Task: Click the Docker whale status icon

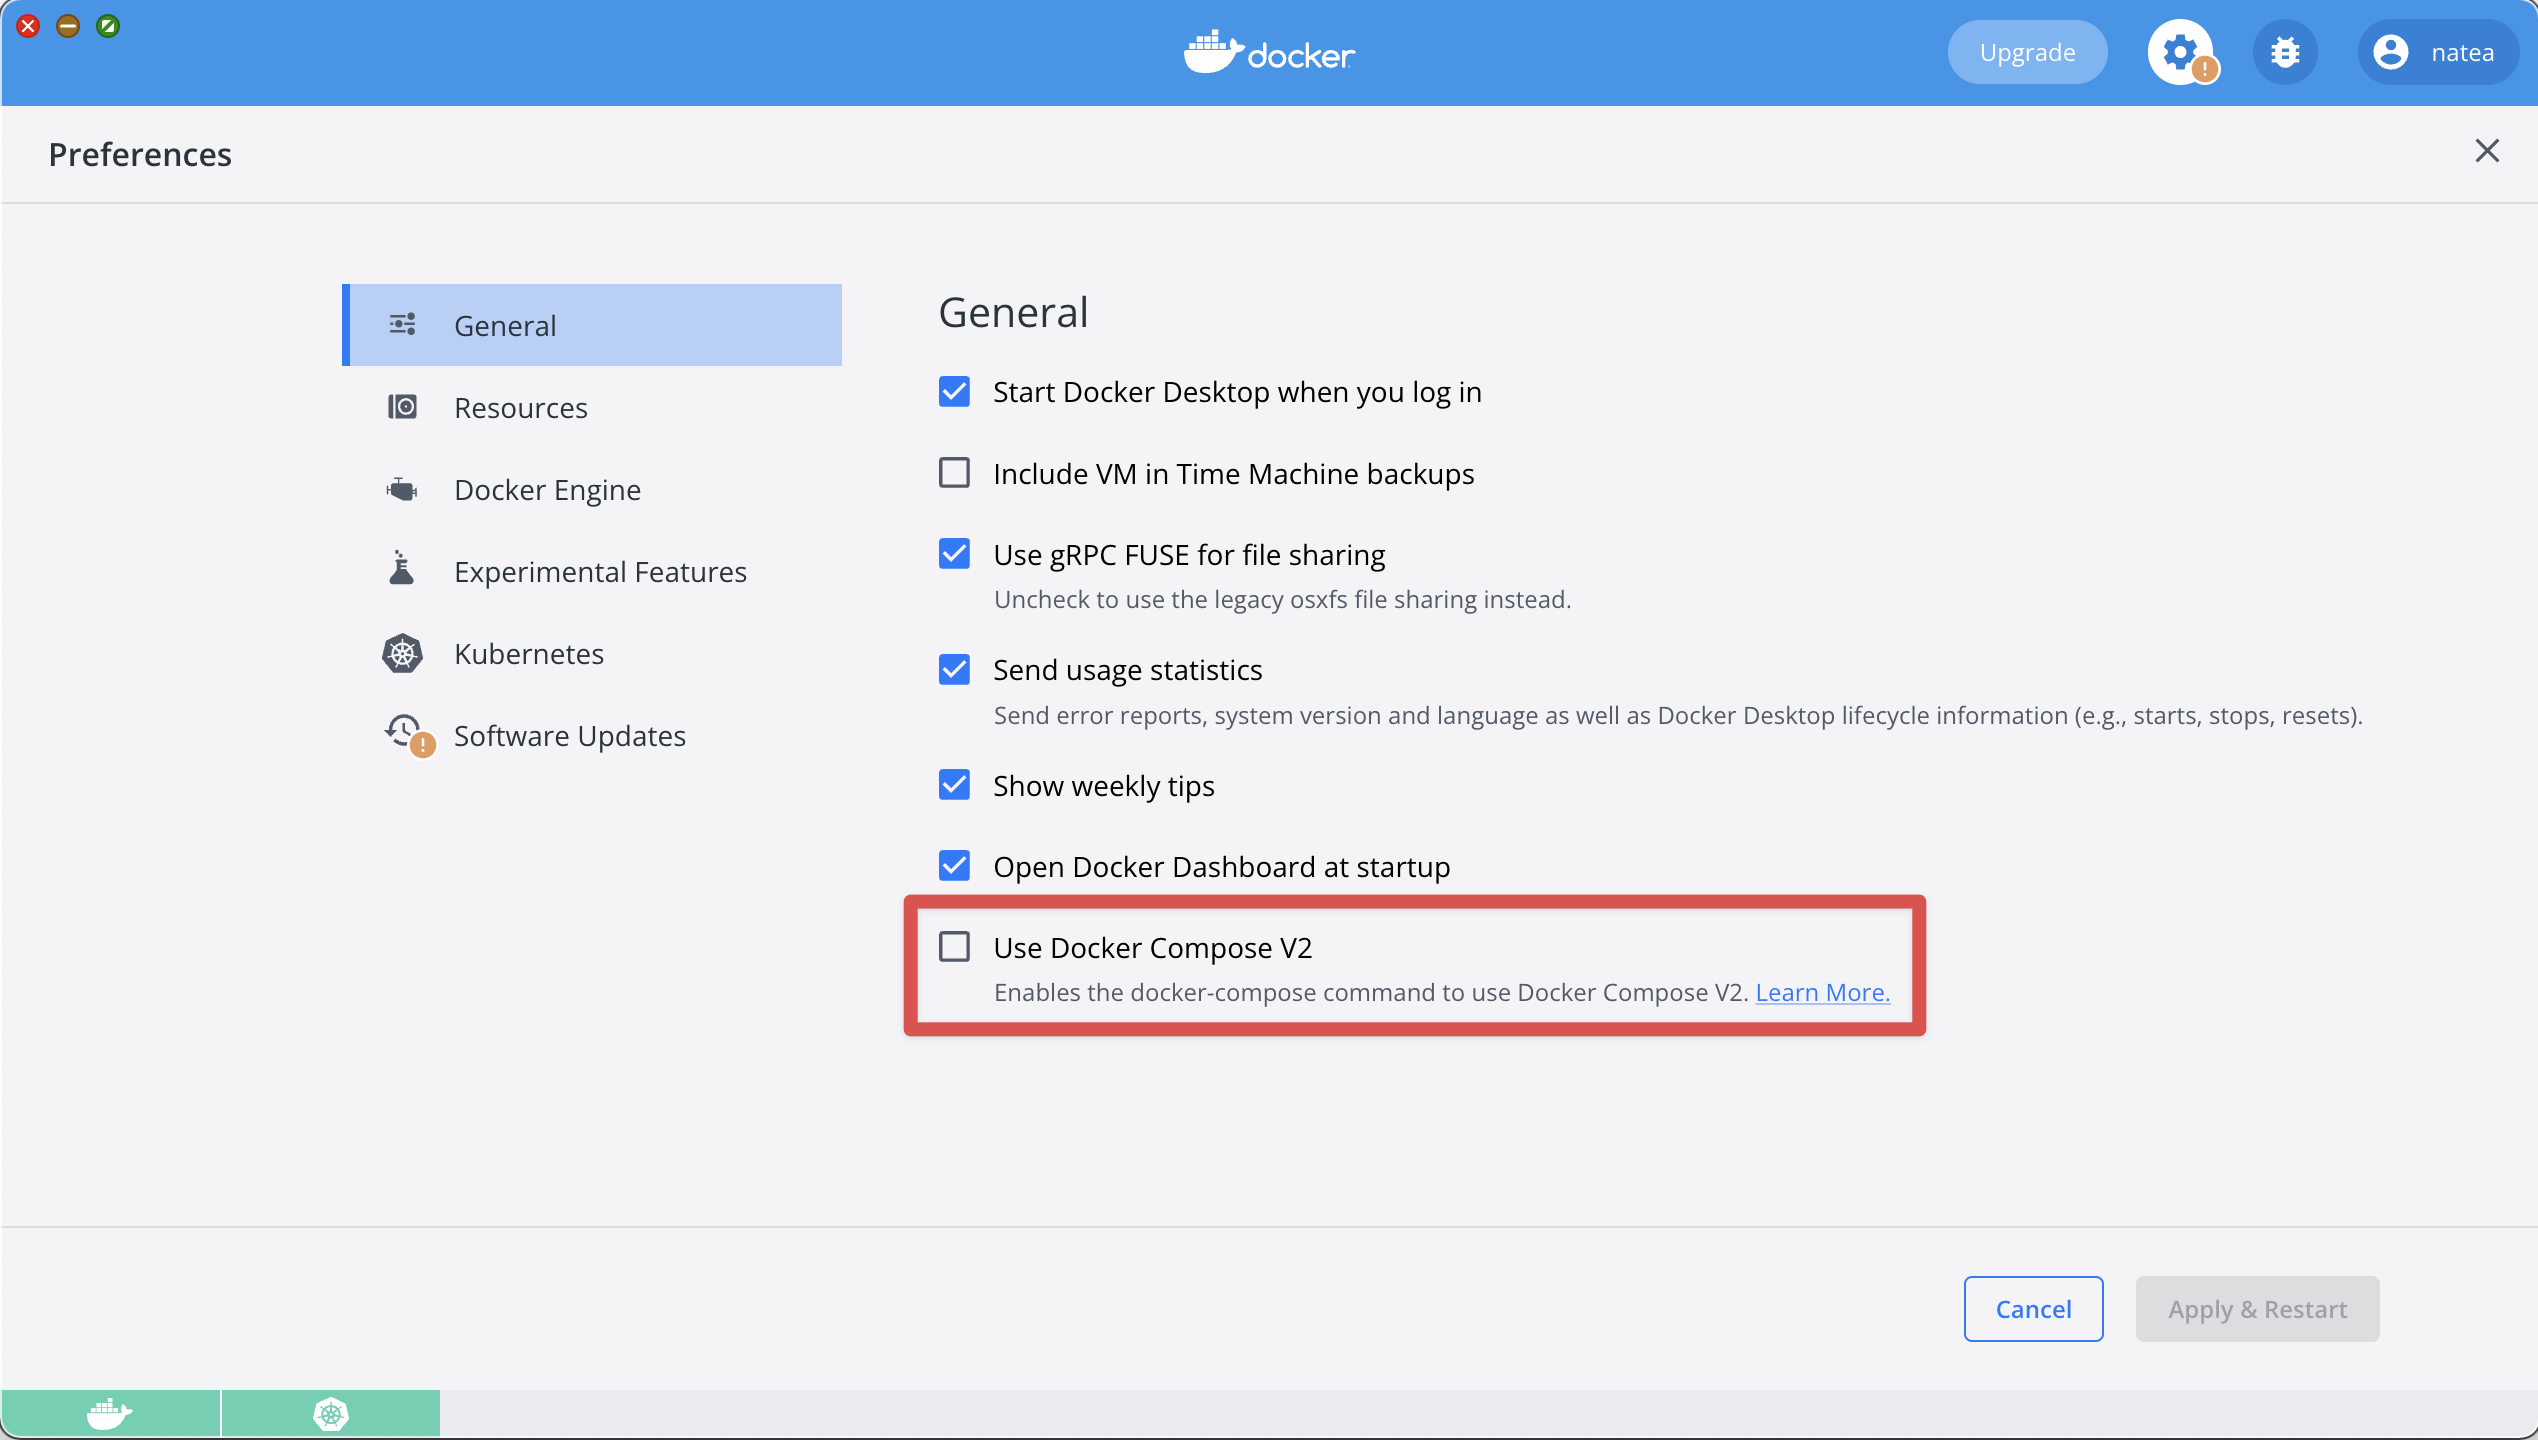Action: coord(110,1413)
